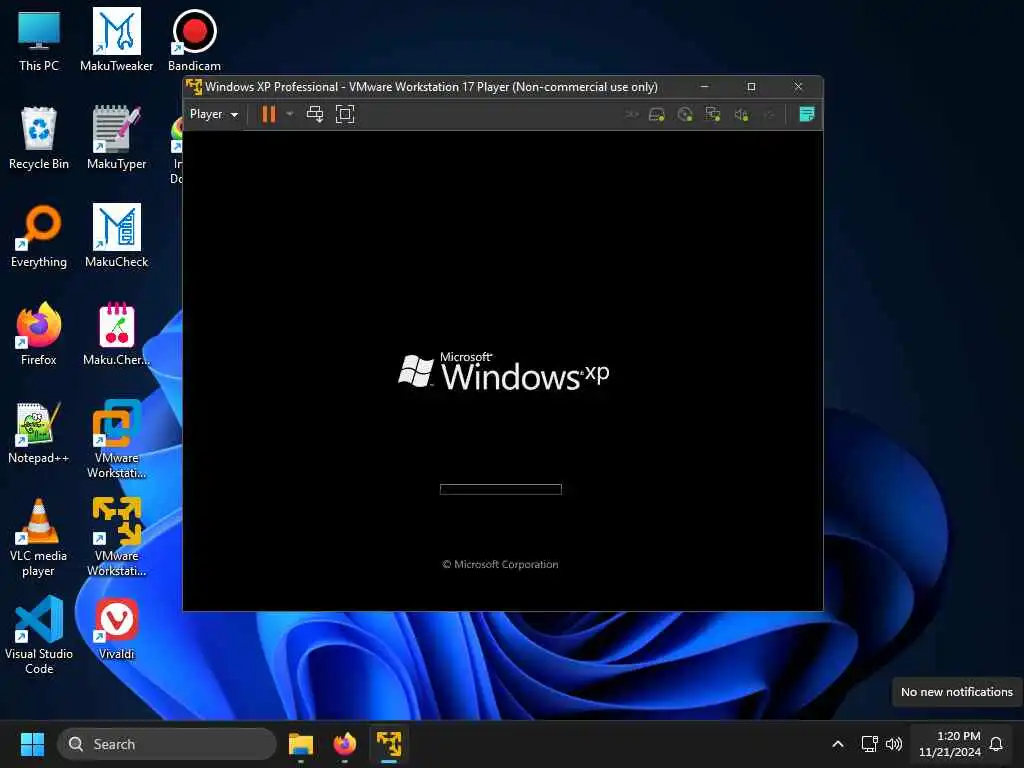This screenshot has height=768, width=1024.
Task: Select the Visual Studio Code shortcut
Action: [x=39, y=635]
